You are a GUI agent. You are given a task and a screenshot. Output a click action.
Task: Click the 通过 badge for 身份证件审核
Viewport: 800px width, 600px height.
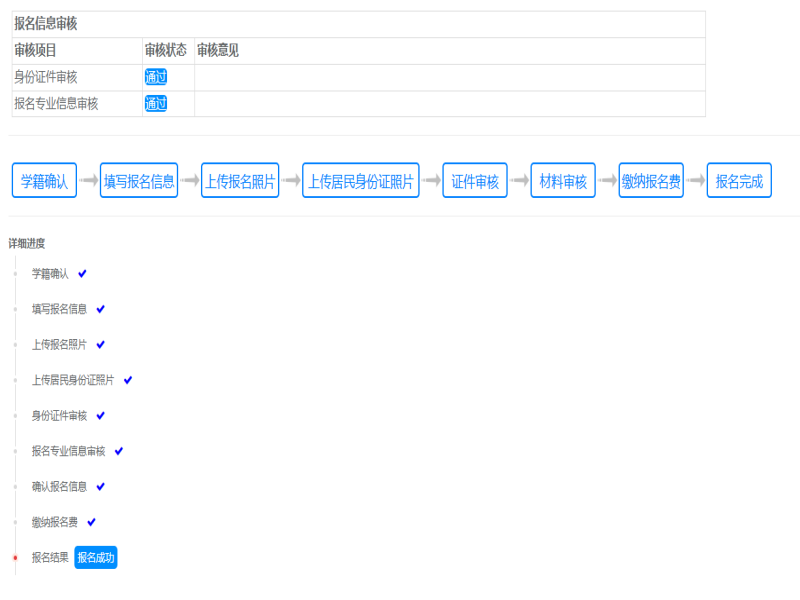155,75
